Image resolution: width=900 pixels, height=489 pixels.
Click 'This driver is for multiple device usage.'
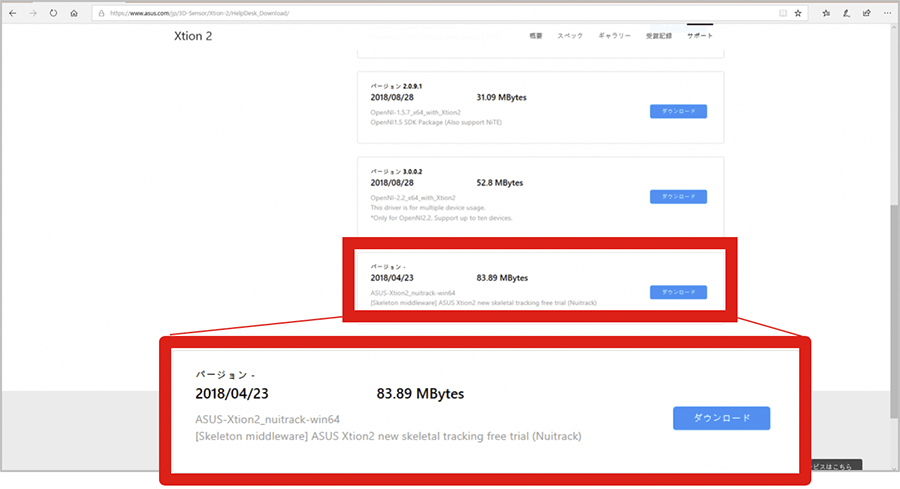coord(428,208)
